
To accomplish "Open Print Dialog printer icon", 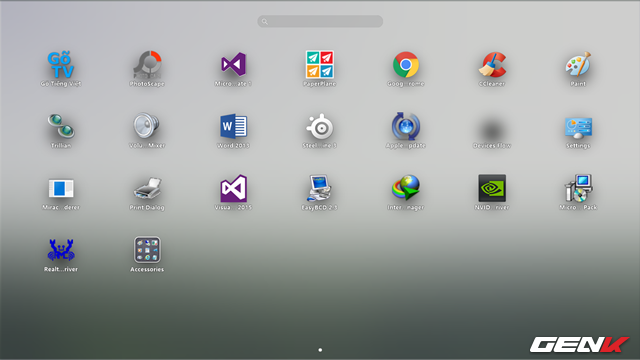I will click(x=147, y=189).
